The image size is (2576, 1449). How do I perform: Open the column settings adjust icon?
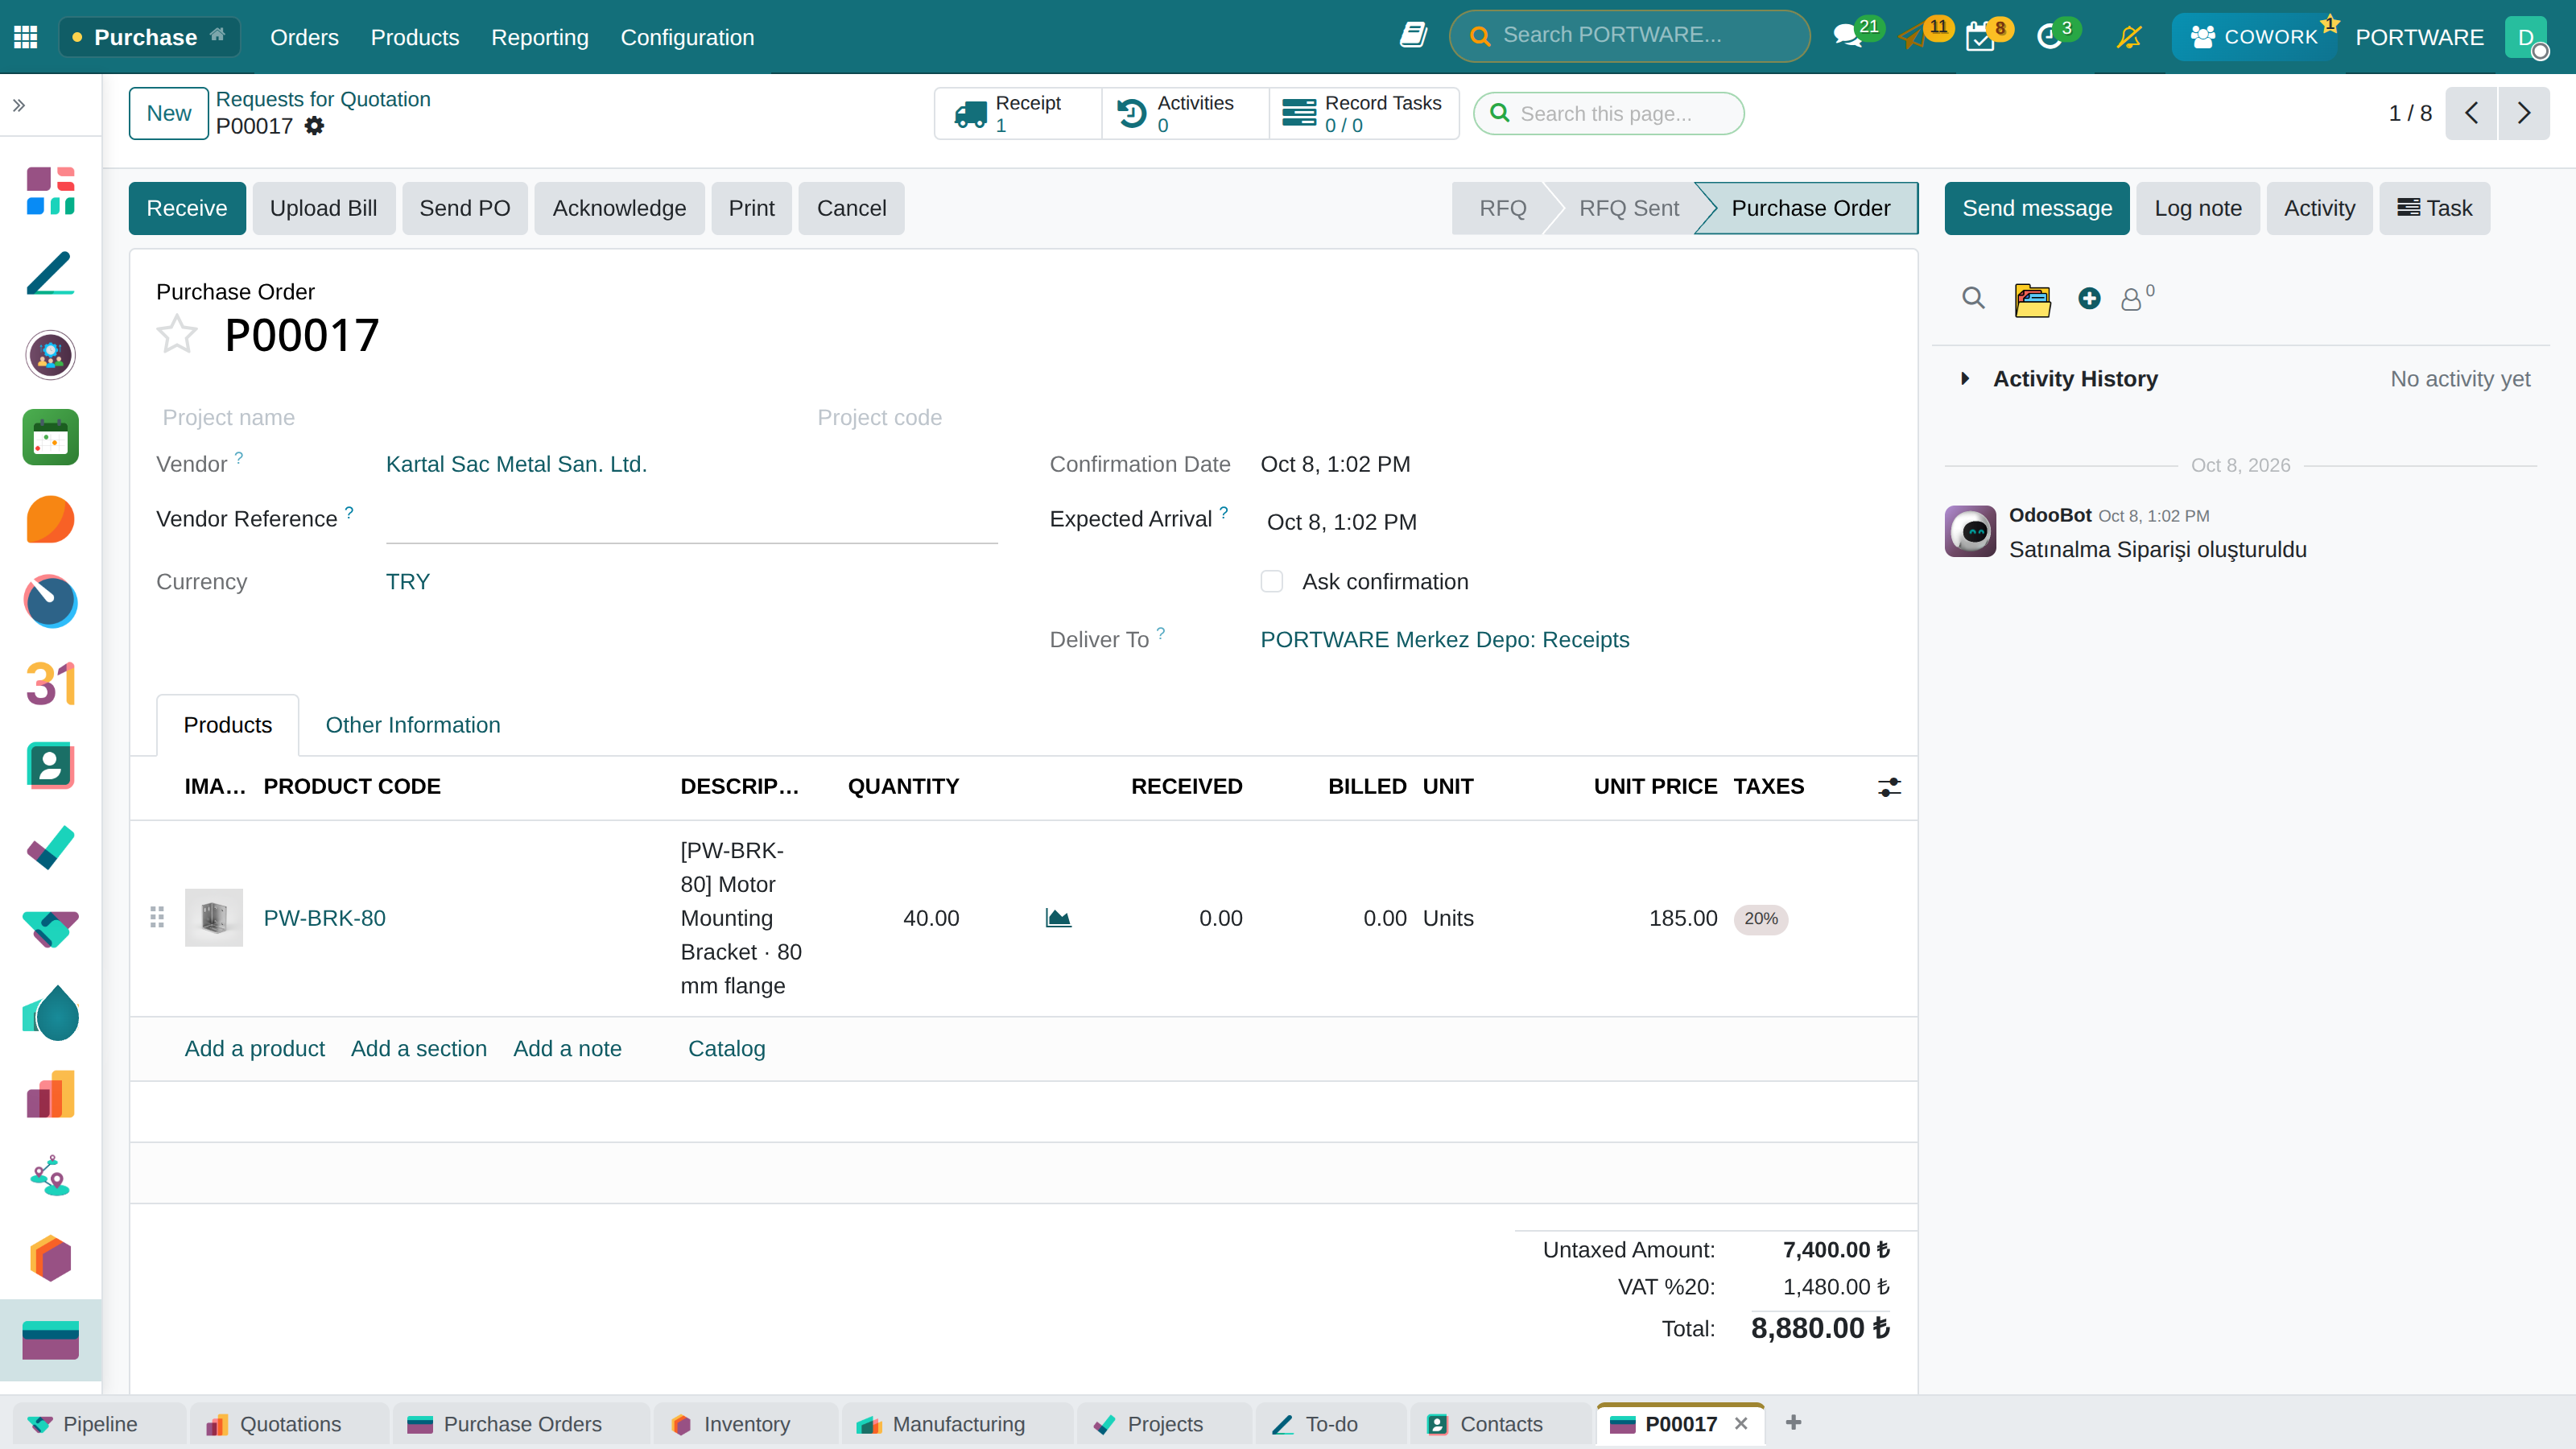(x=1889, y=787)
